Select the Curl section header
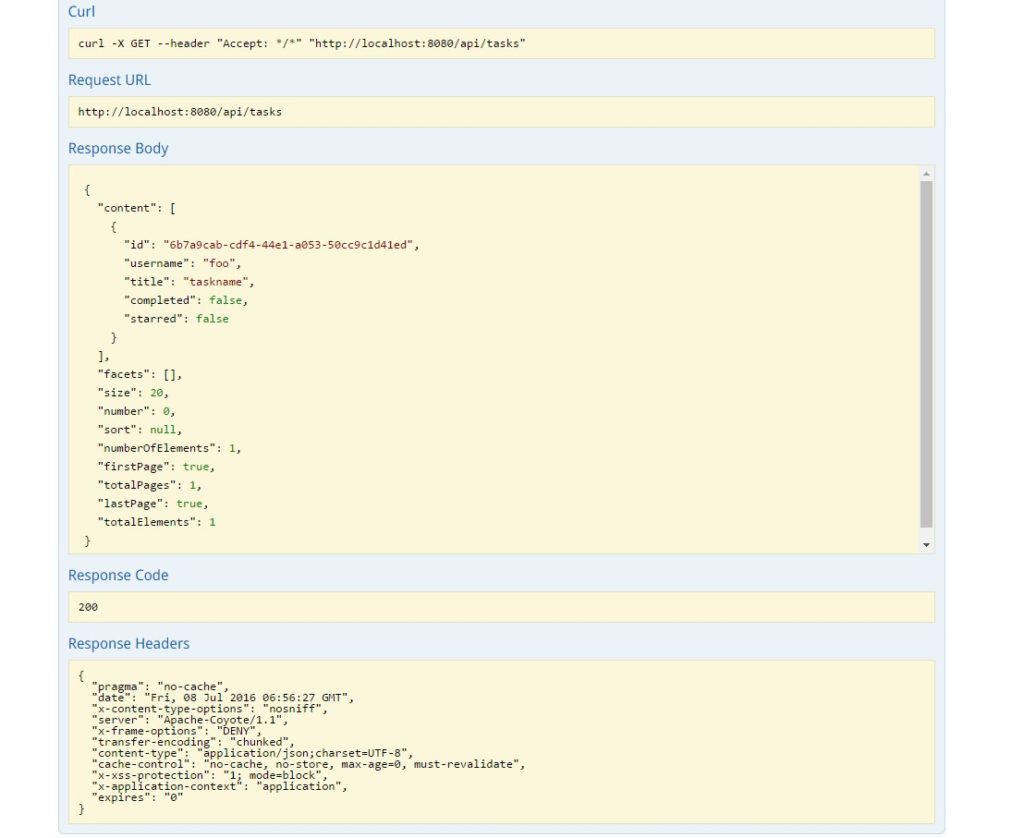The height and width of the screenshot is (838, 1024). [x=80, y=12]
